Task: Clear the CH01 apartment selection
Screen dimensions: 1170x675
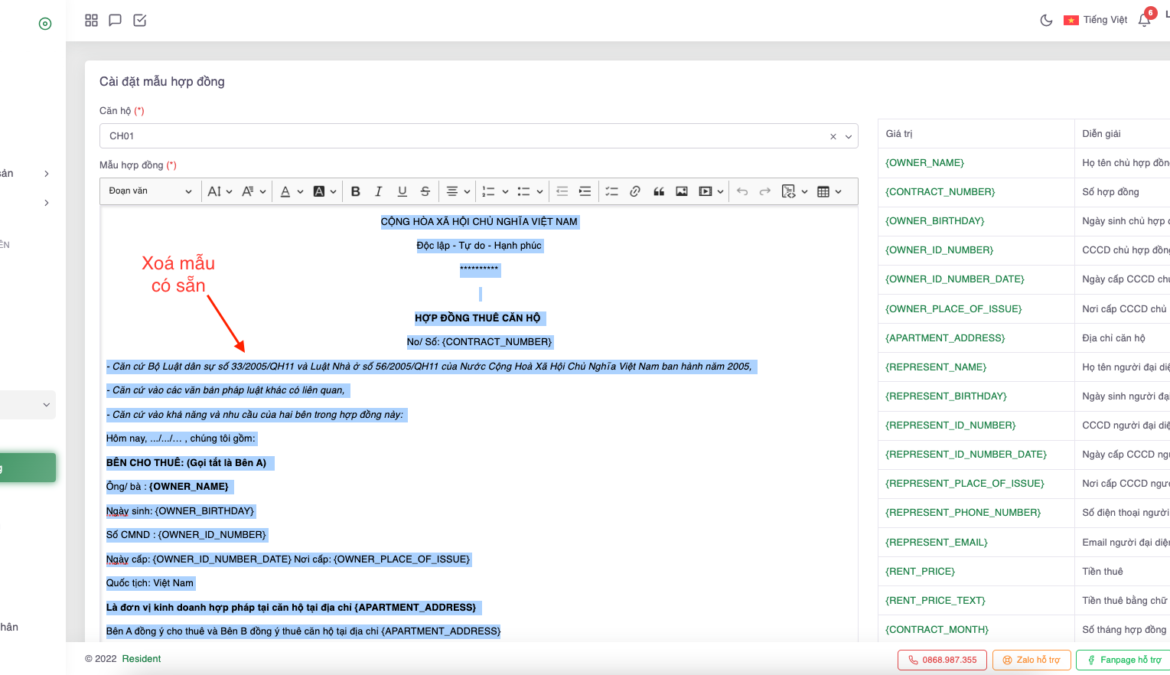Action: (833, 136)
